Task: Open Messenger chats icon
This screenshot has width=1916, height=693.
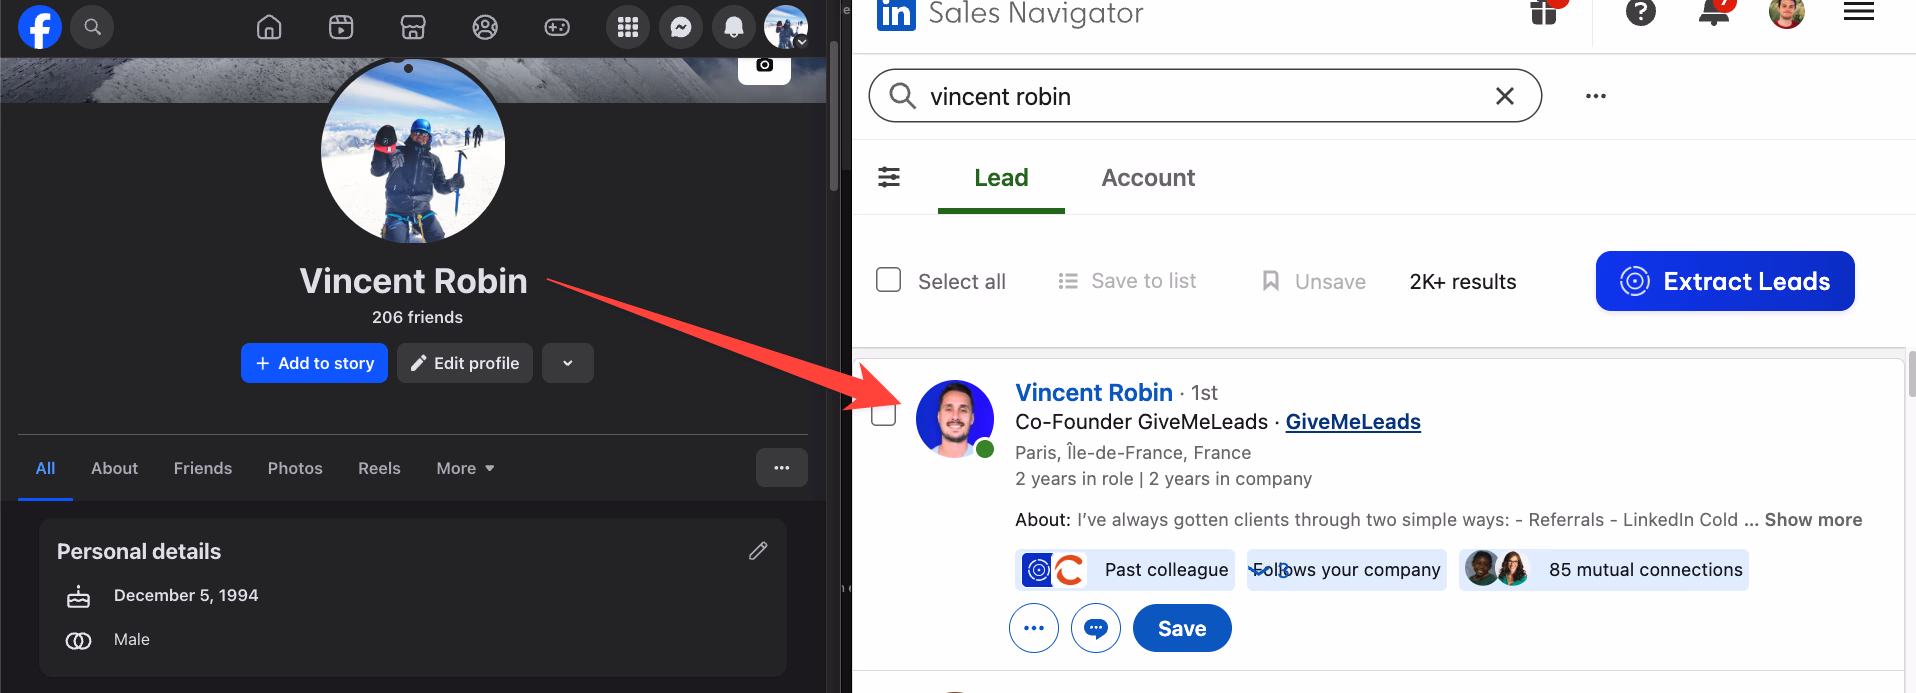Action: coord(681,27)
